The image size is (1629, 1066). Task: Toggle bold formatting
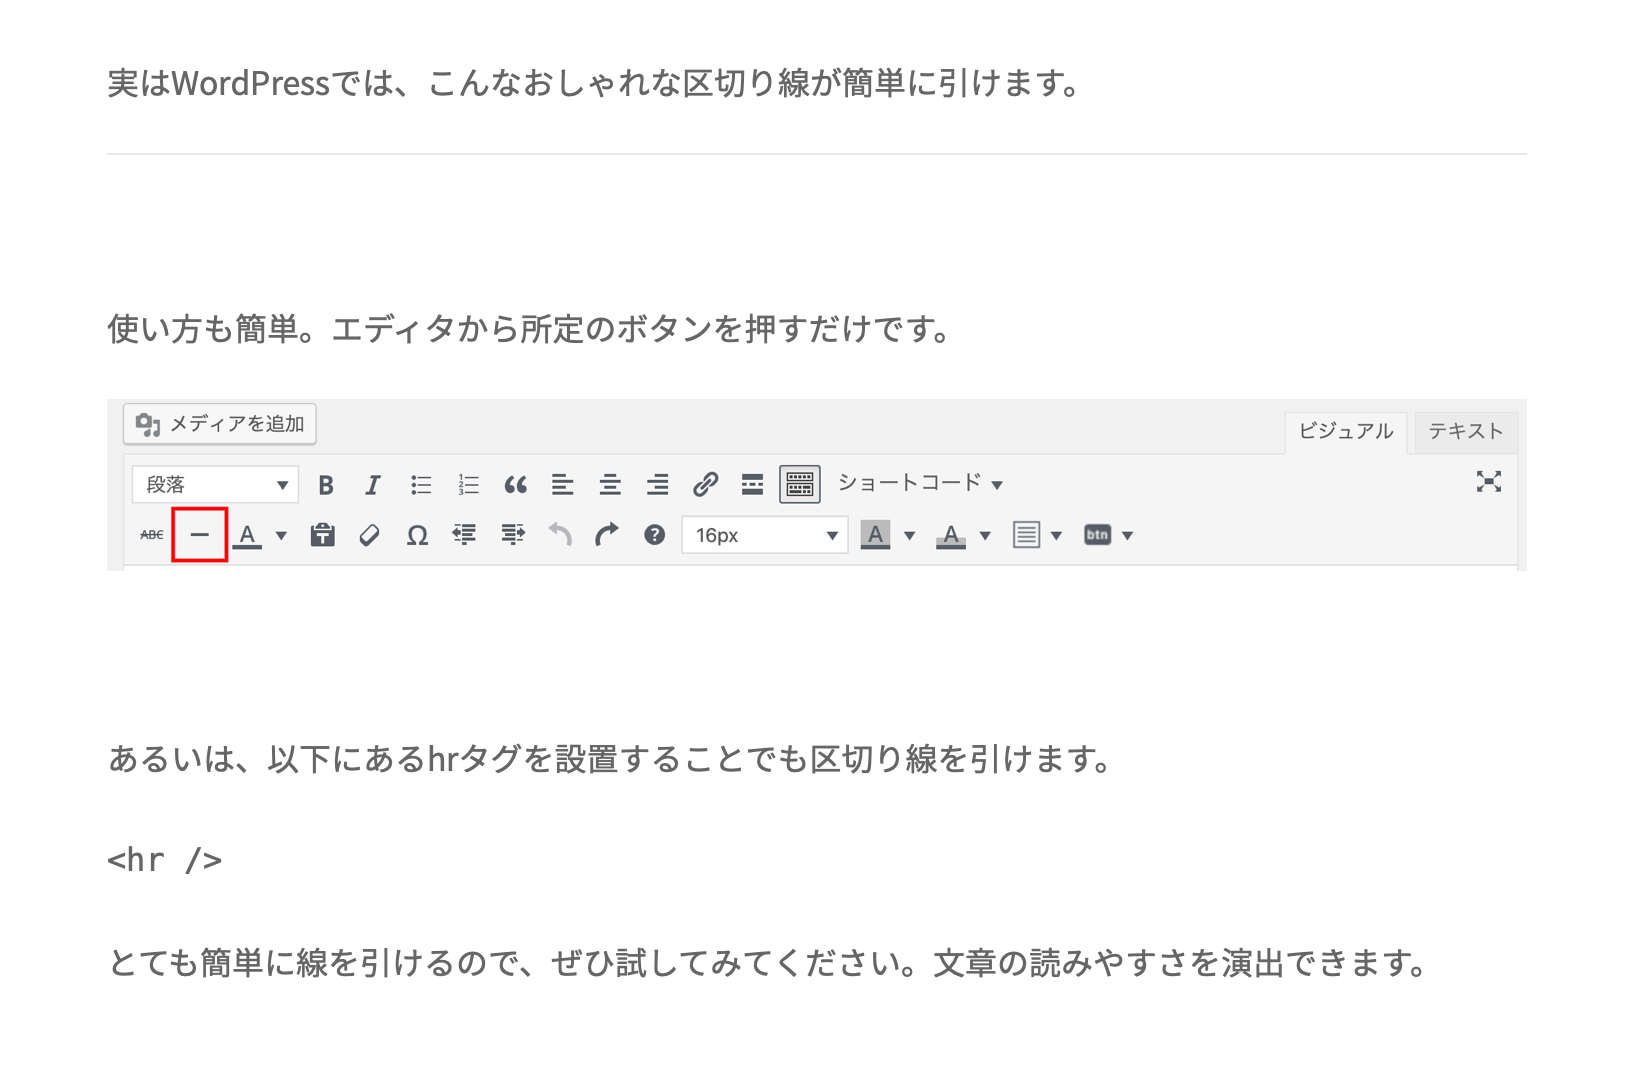325,485
